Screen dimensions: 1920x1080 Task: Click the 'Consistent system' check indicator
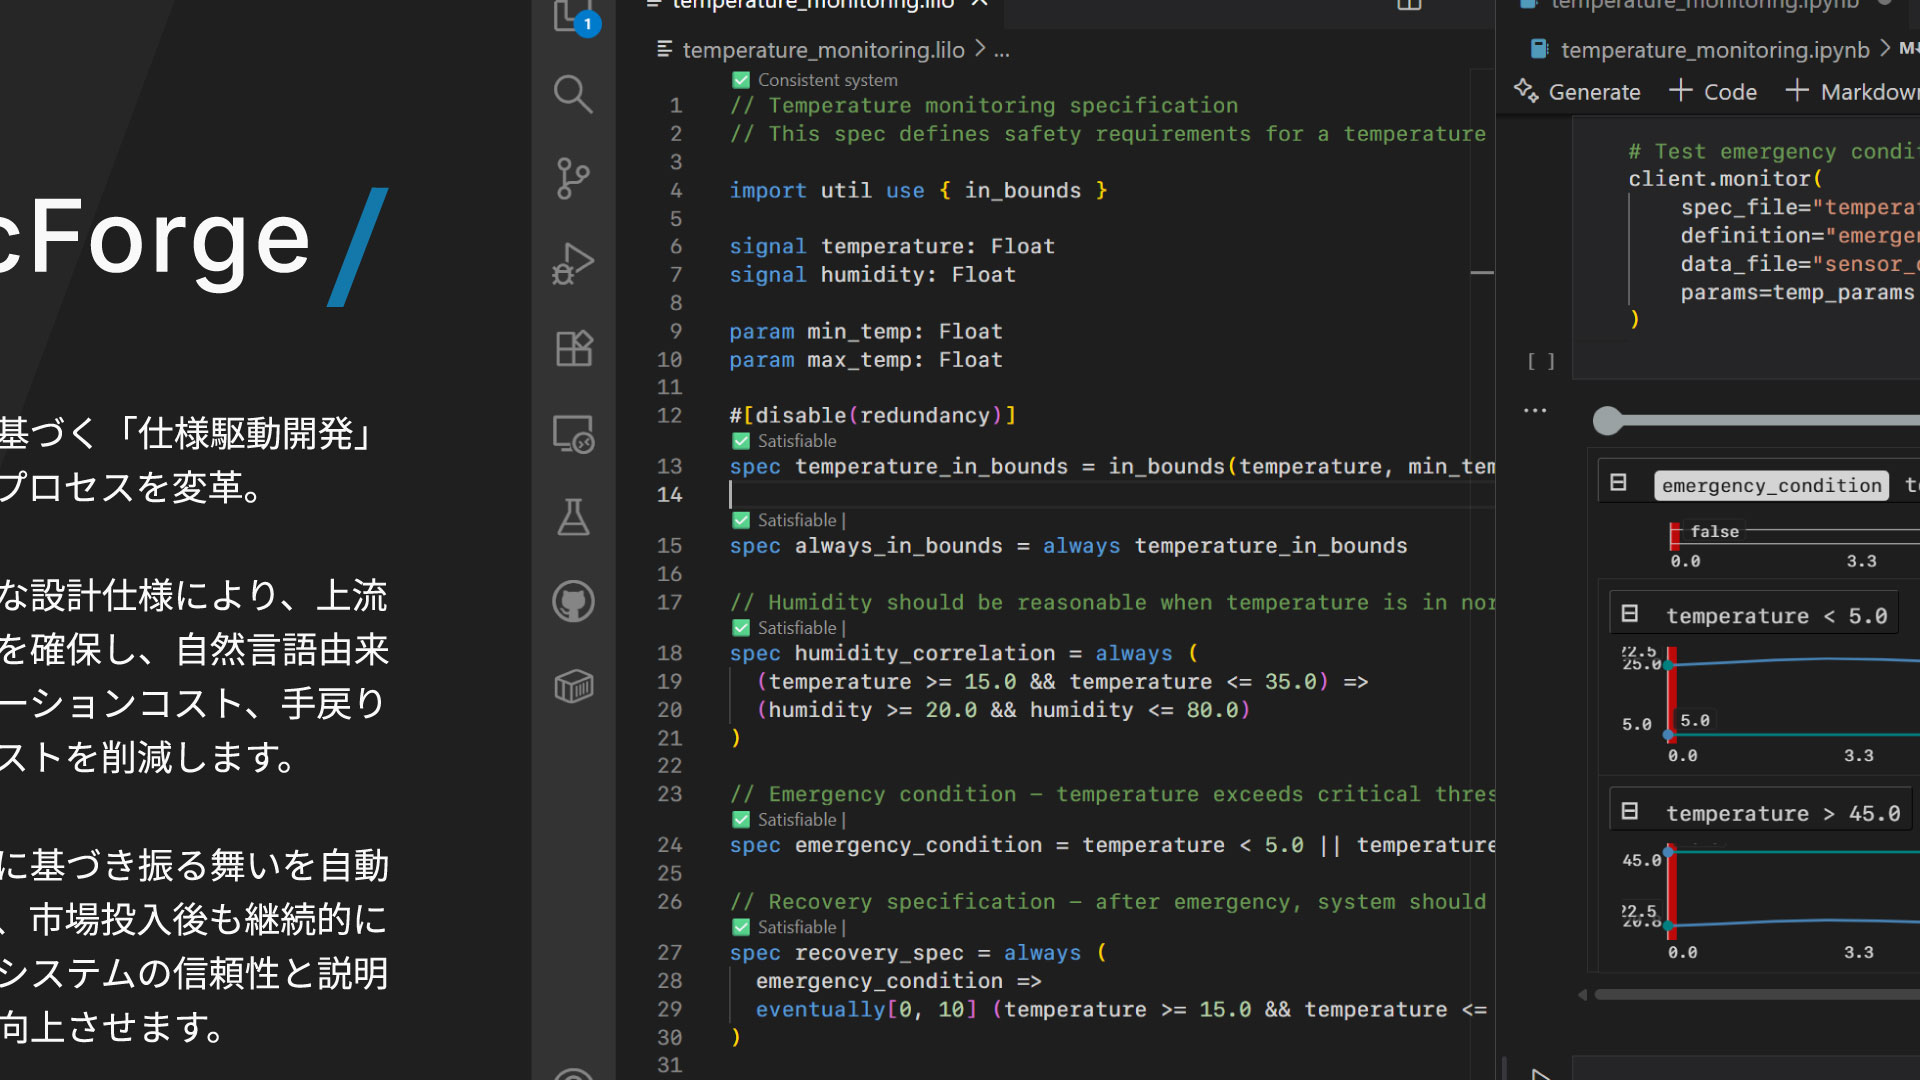[741, 80]
